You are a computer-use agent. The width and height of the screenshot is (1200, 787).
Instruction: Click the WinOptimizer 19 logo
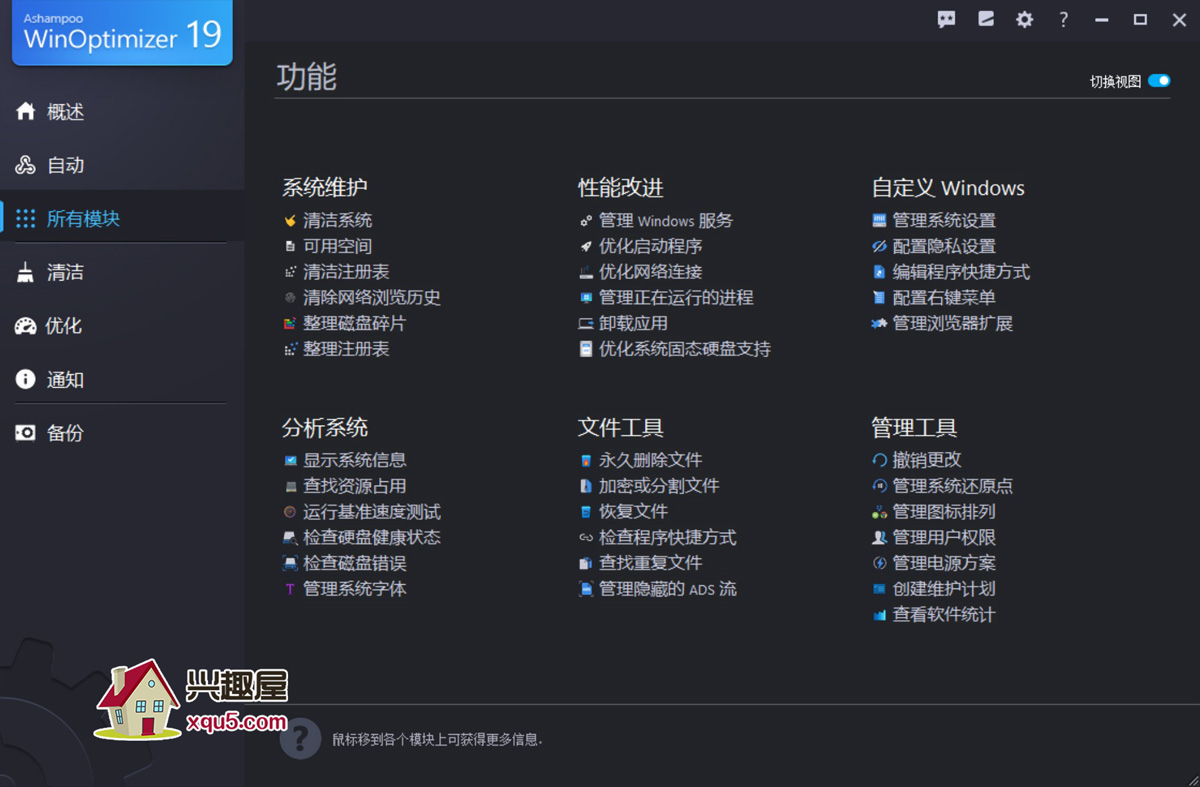(122, 32)
